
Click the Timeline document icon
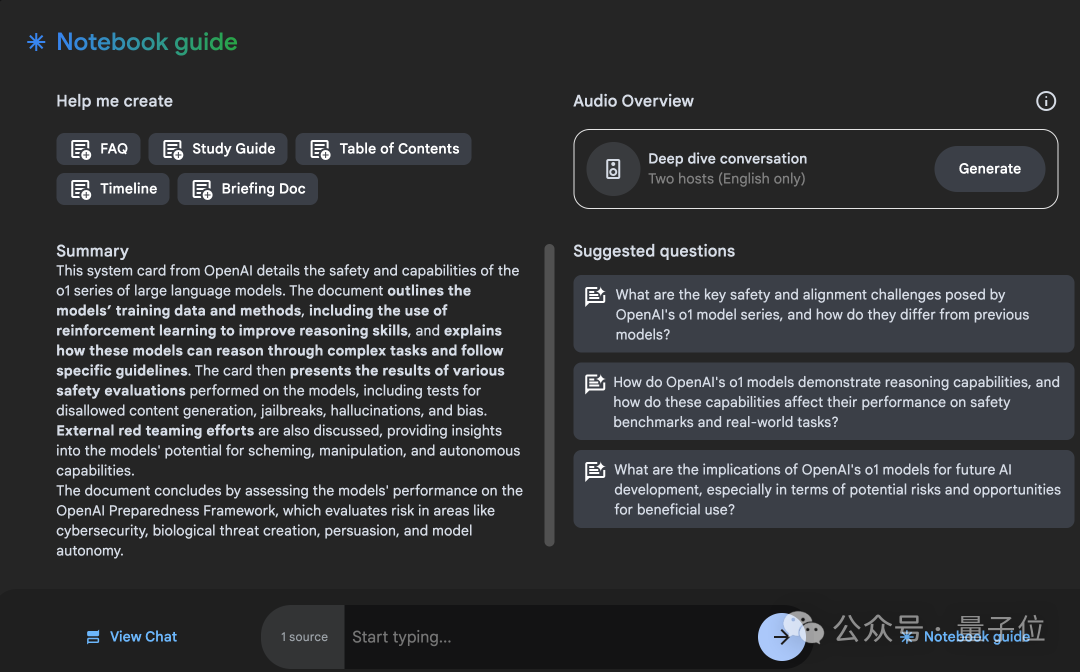pos(81,190)
